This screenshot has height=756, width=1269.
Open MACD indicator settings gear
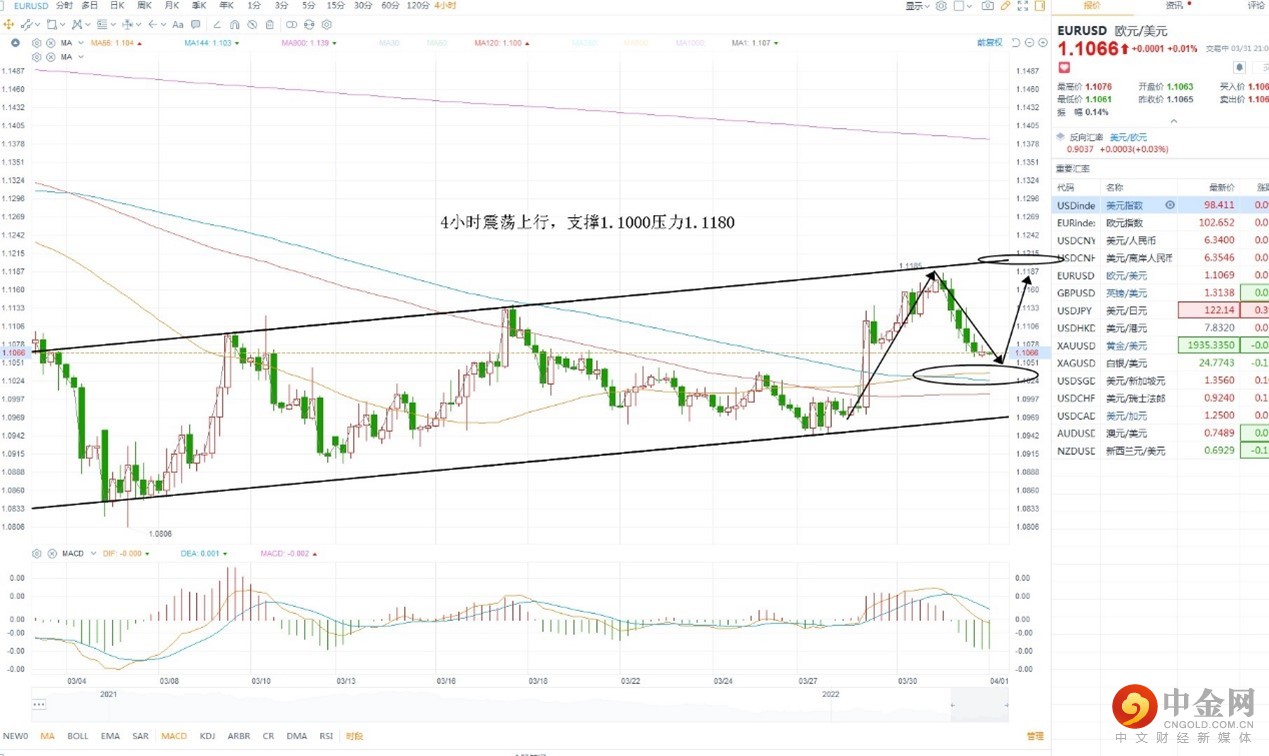pos(37,553)
